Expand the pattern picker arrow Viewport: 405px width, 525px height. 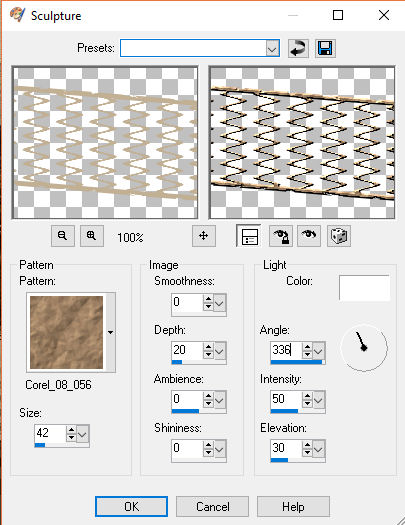coord(110,332)
